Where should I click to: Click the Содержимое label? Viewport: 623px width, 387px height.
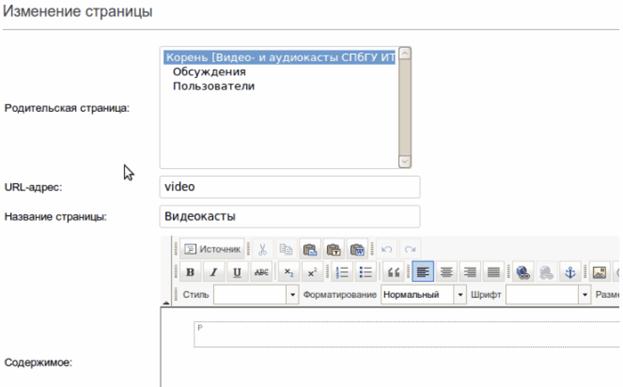tap(38, 362)
